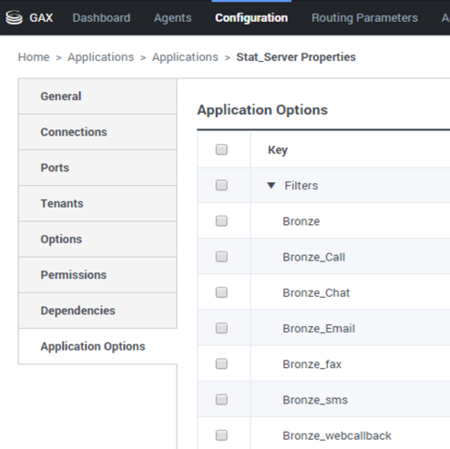Open the Routing Parameters menu
450x449 pixels.
(x=364, y=18)
